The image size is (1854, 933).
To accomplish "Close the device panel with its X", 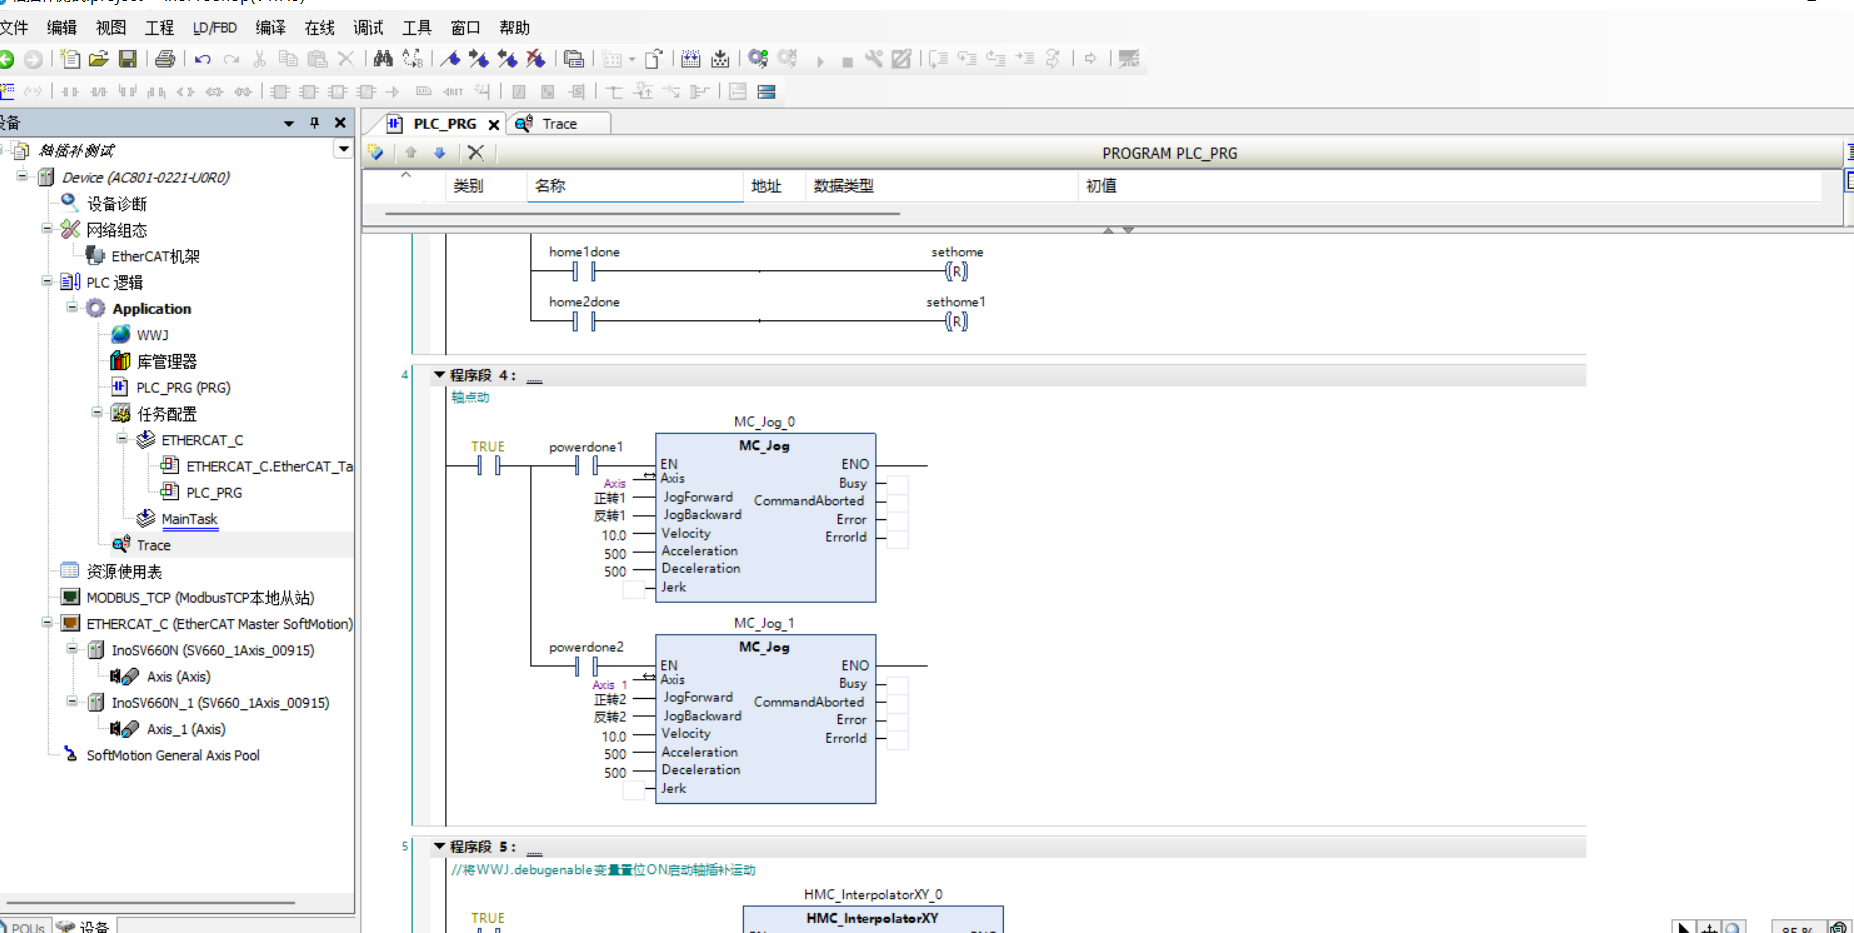I will (x=340, y=122).
